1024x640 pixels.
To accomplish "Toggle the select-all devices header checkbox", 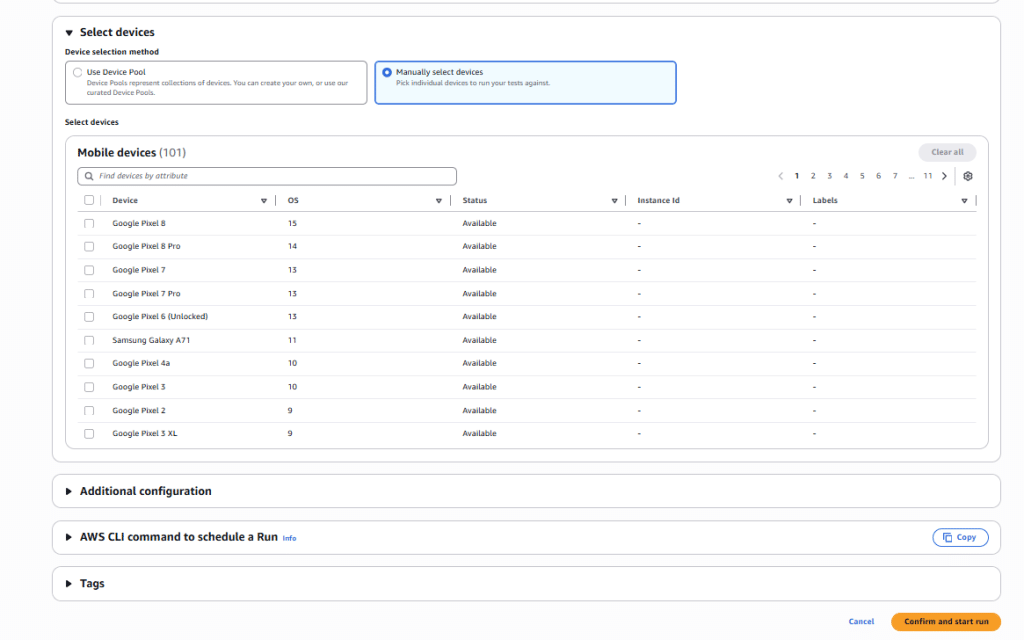I will point(89,200).
